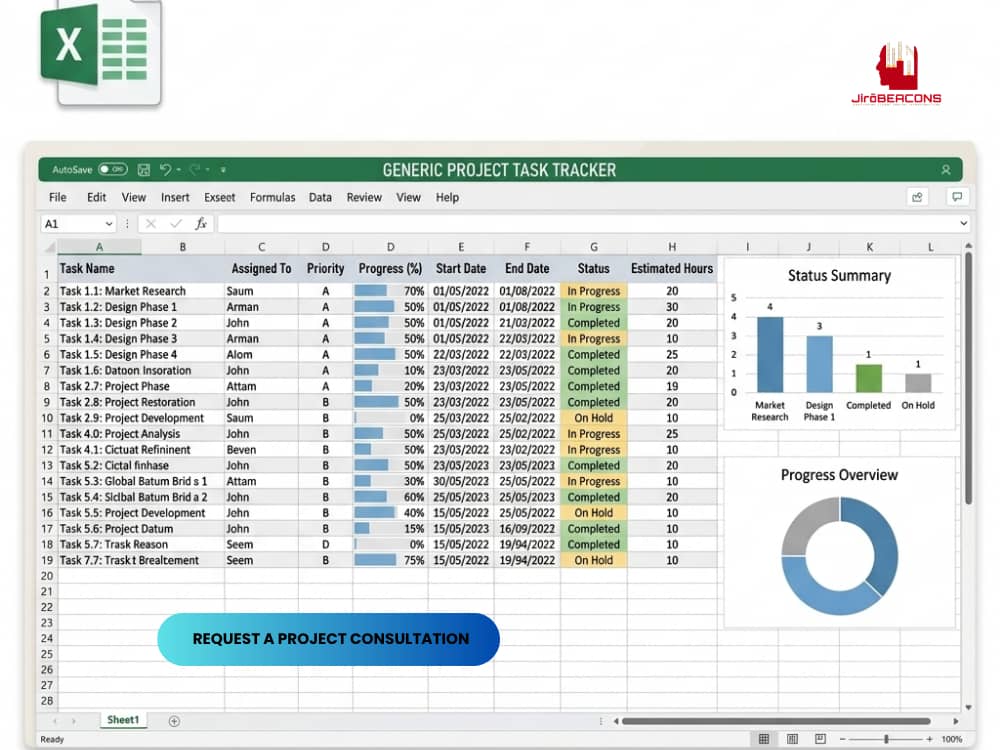Select the Task Name header cell
This screenshot has width=1000, height=750.
click(x=141, y=268)
